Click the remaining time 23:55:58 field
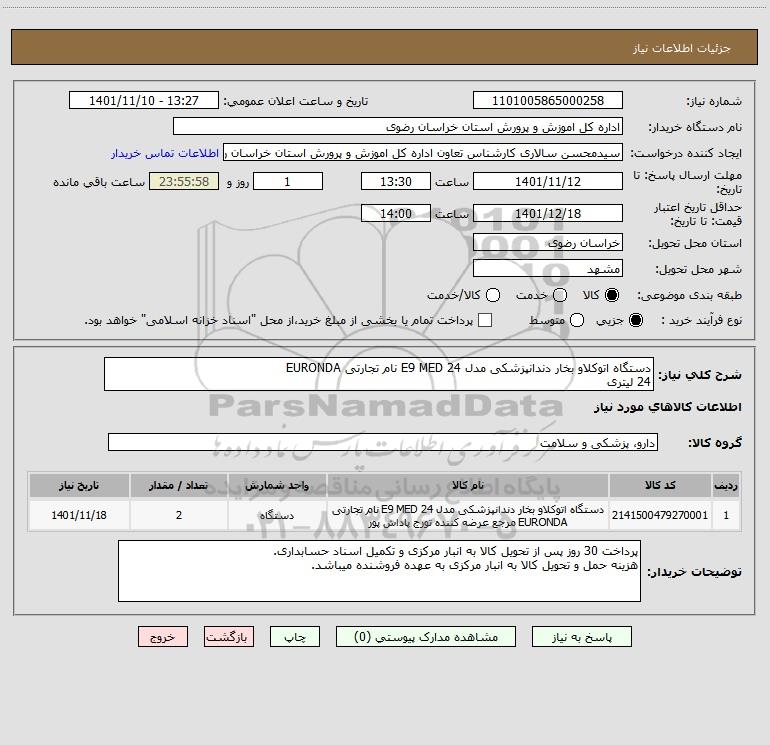The image size is (770, 745). (x=184, y=181)
